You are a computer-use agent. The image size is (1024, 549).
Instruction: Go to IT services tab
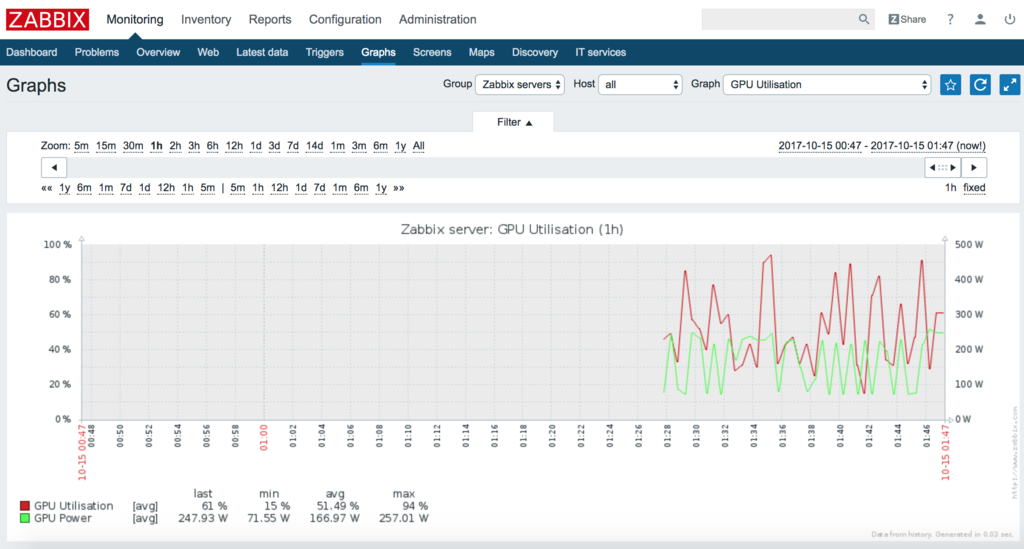(600, 52)
